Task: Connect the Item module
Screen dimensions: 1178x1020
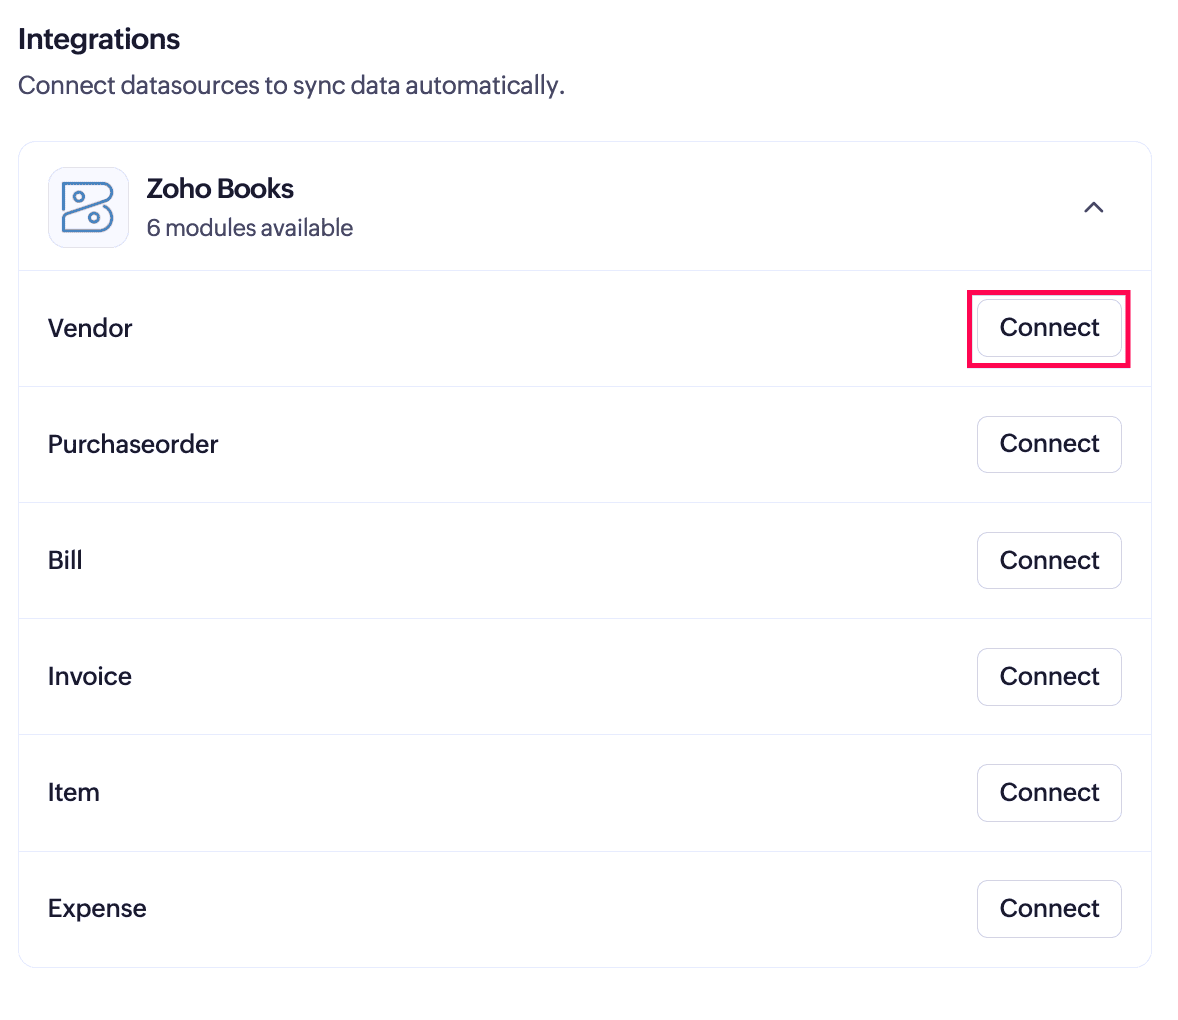Action: [1049, 792]
